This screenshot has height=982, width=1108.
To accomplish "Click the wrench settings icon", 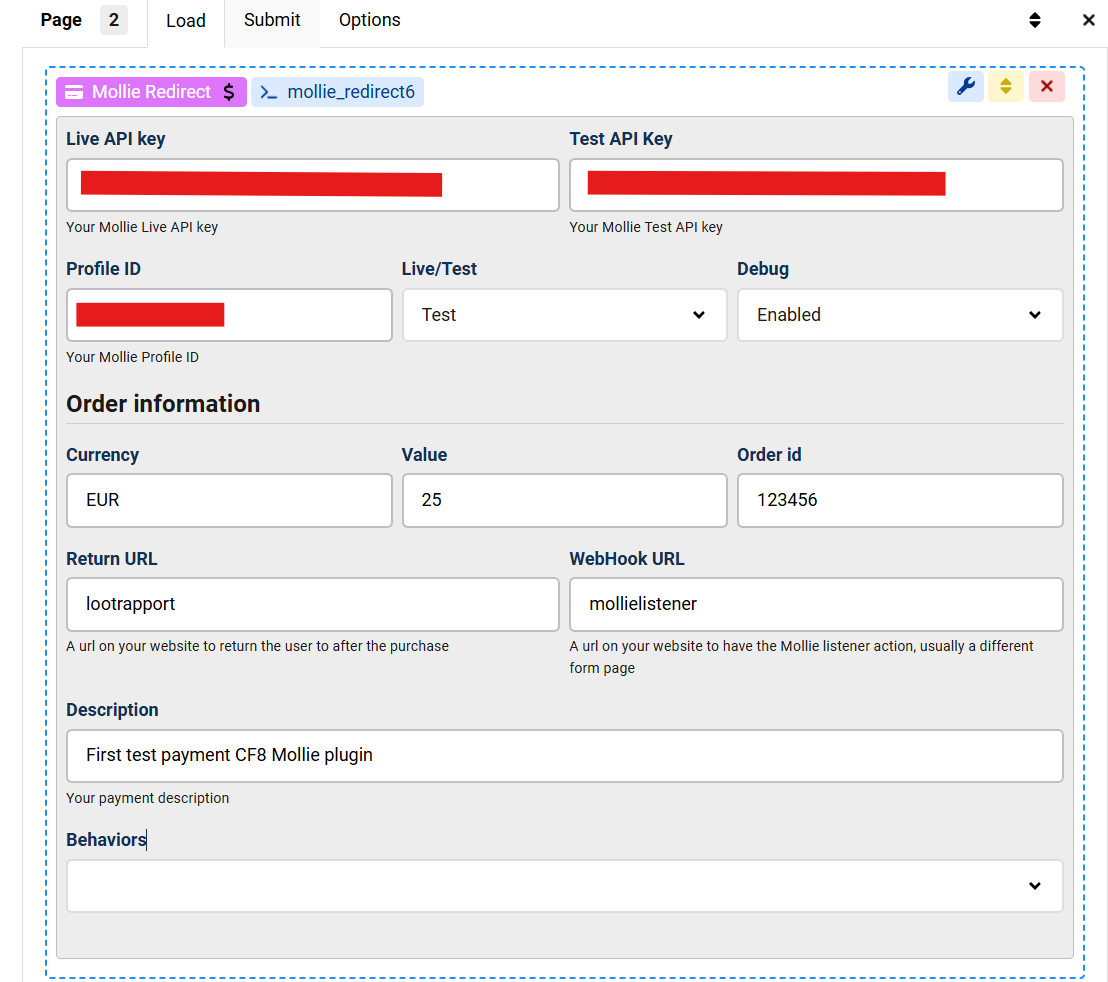I will coord(965,87).
